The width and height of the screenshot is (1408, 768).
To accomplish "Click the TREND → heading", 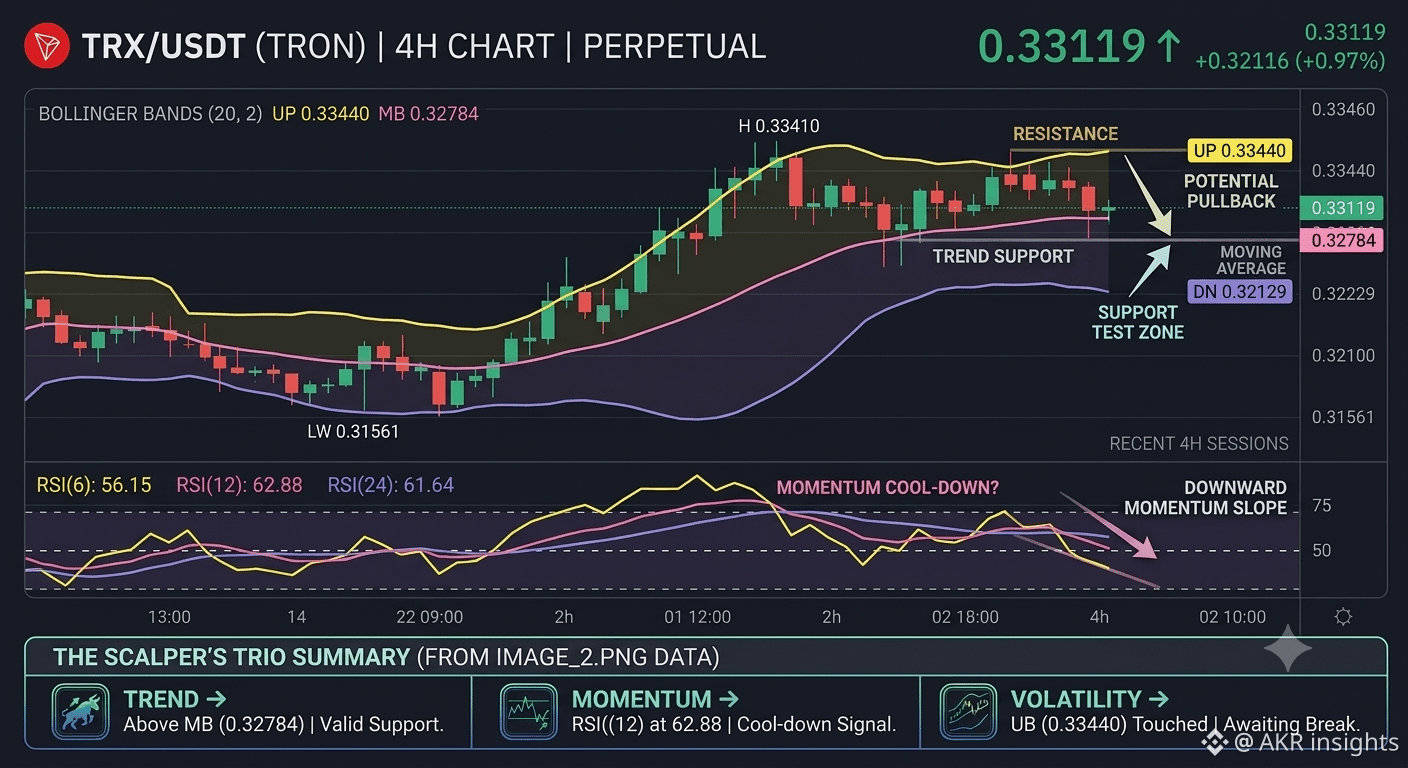I will pyautogui.click(x=175, y=699).
